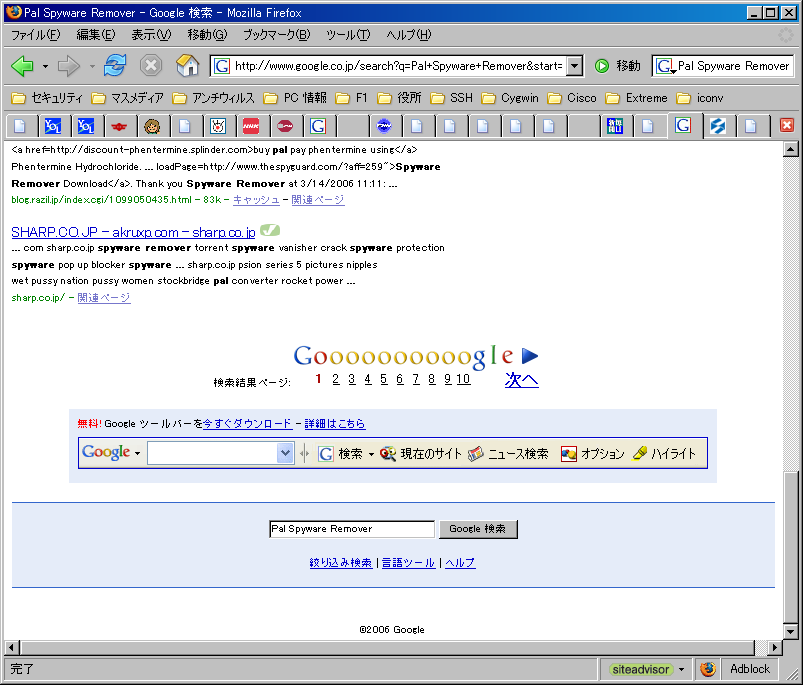The height and width of the screenshot is (685, 803).
Task: Open the ファイル(F) menu
Action: point(35,35)
